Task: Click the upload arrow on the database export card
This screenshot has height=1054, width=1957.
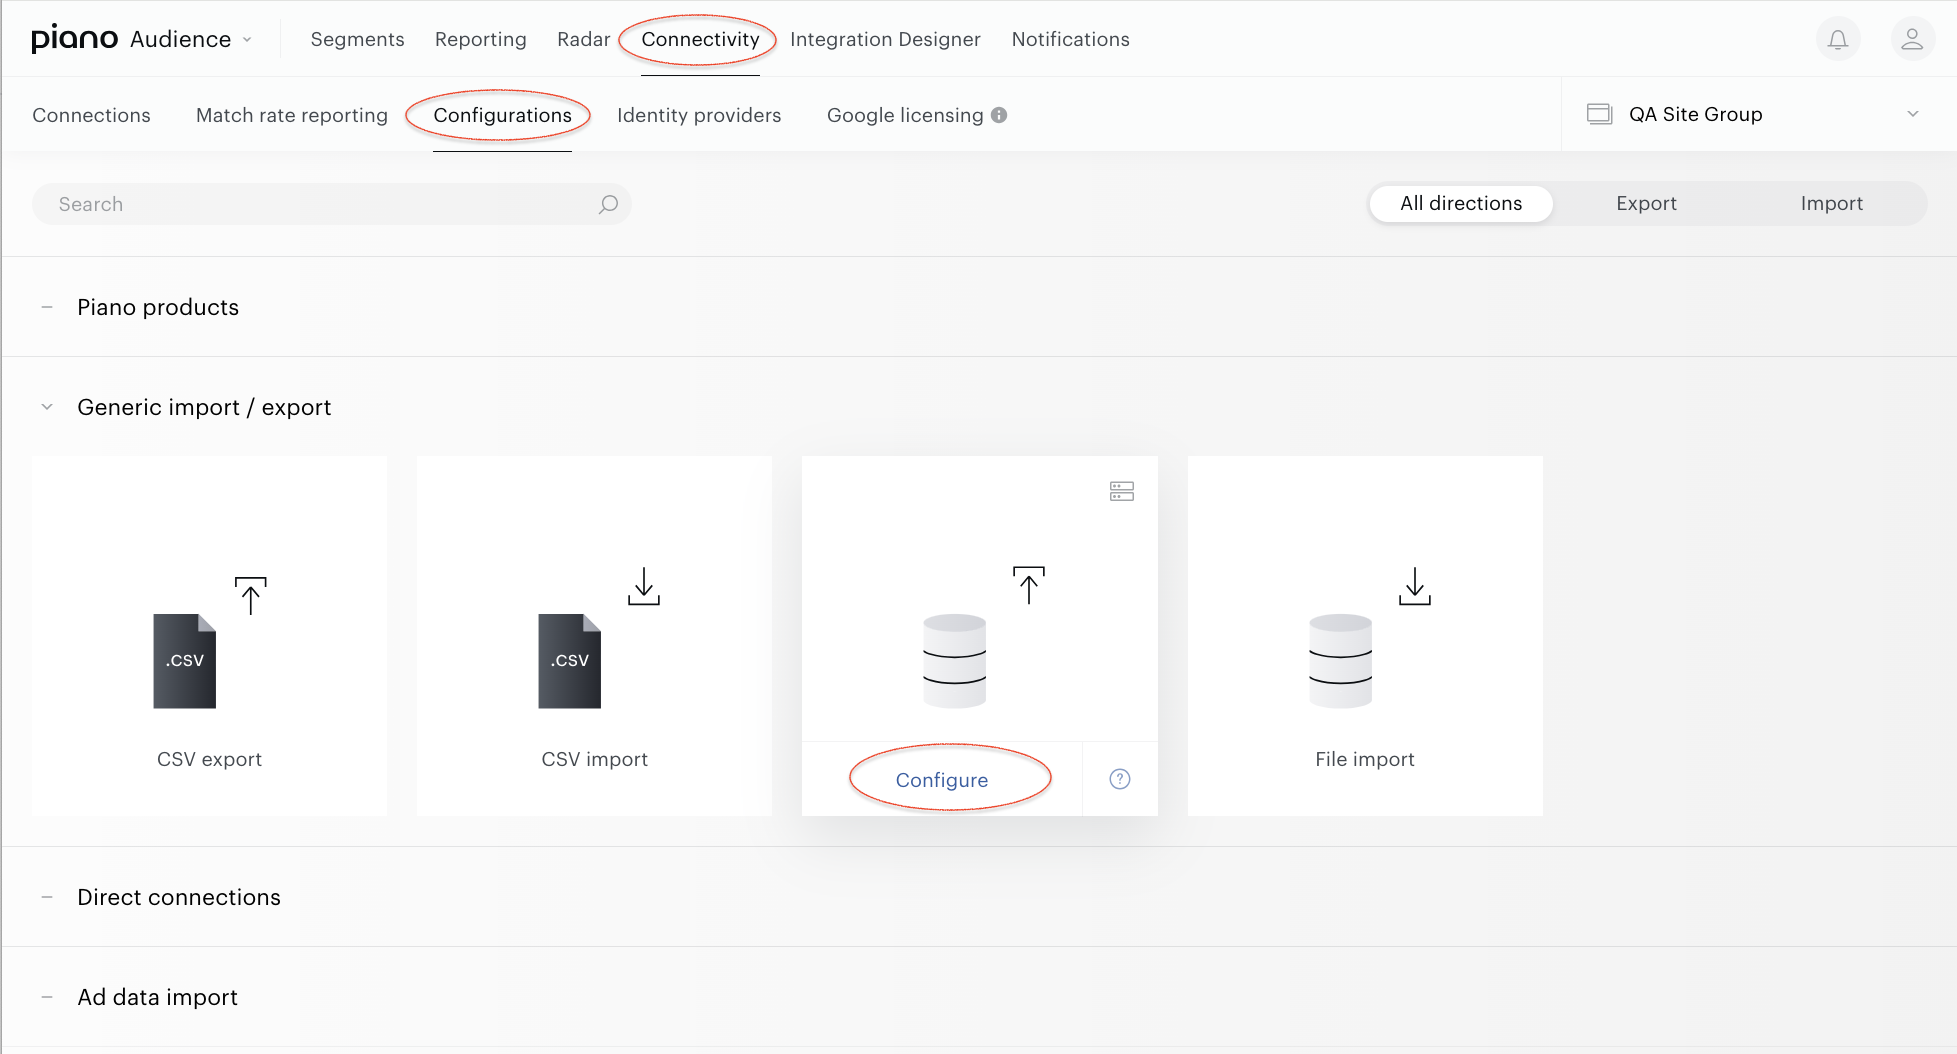Action: (1029, 585)
